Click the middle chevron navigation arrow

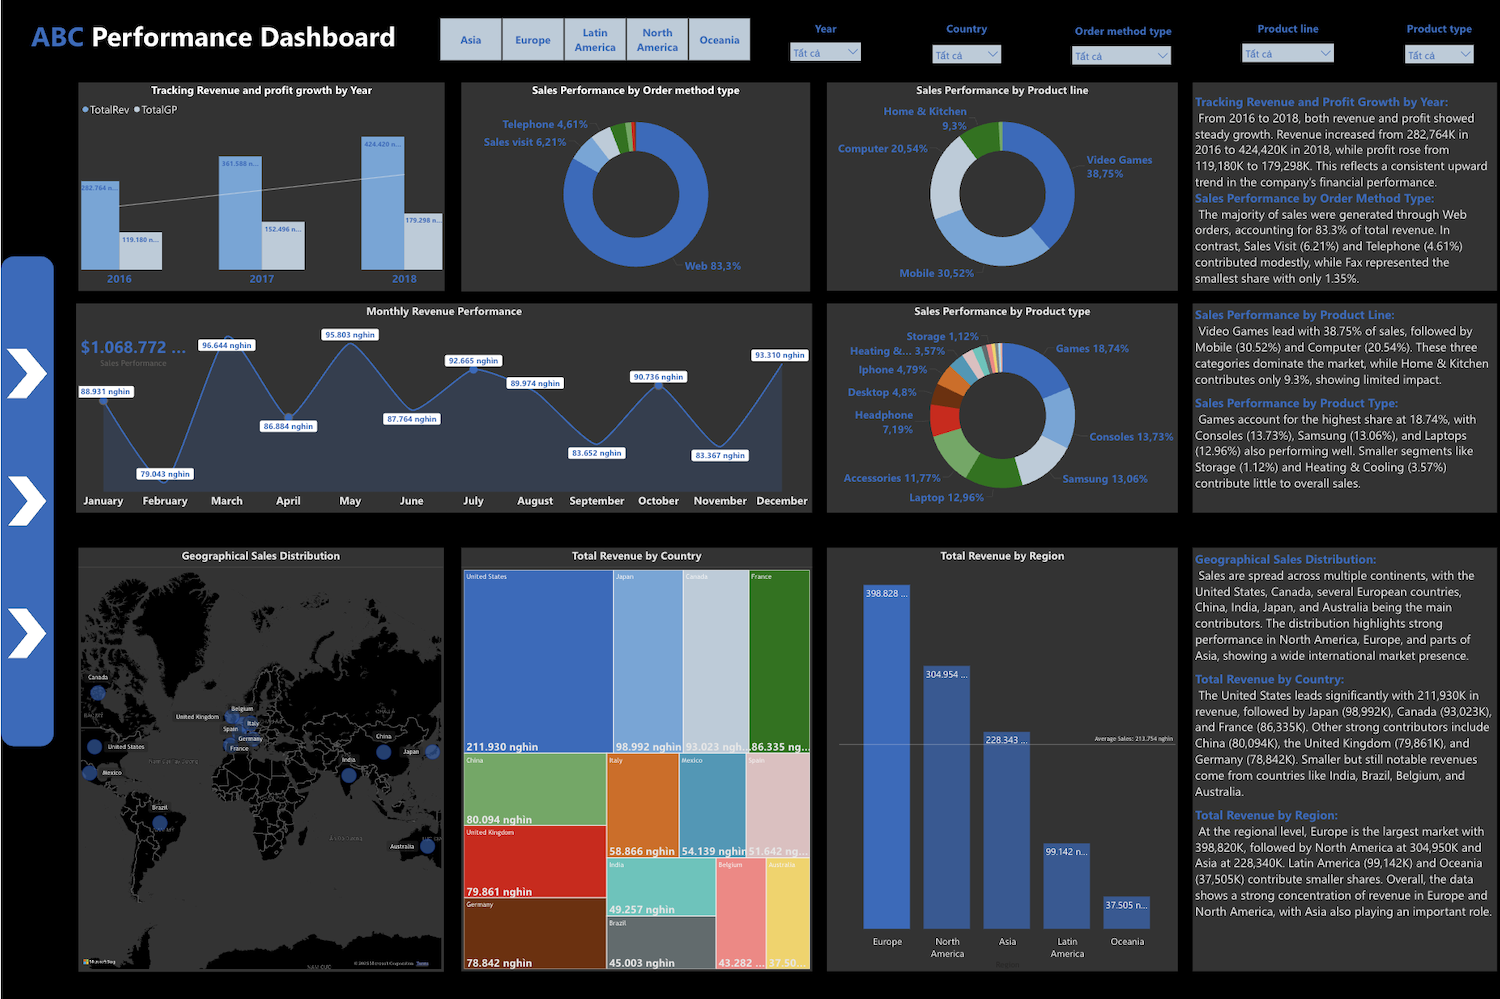coord(27,503)
